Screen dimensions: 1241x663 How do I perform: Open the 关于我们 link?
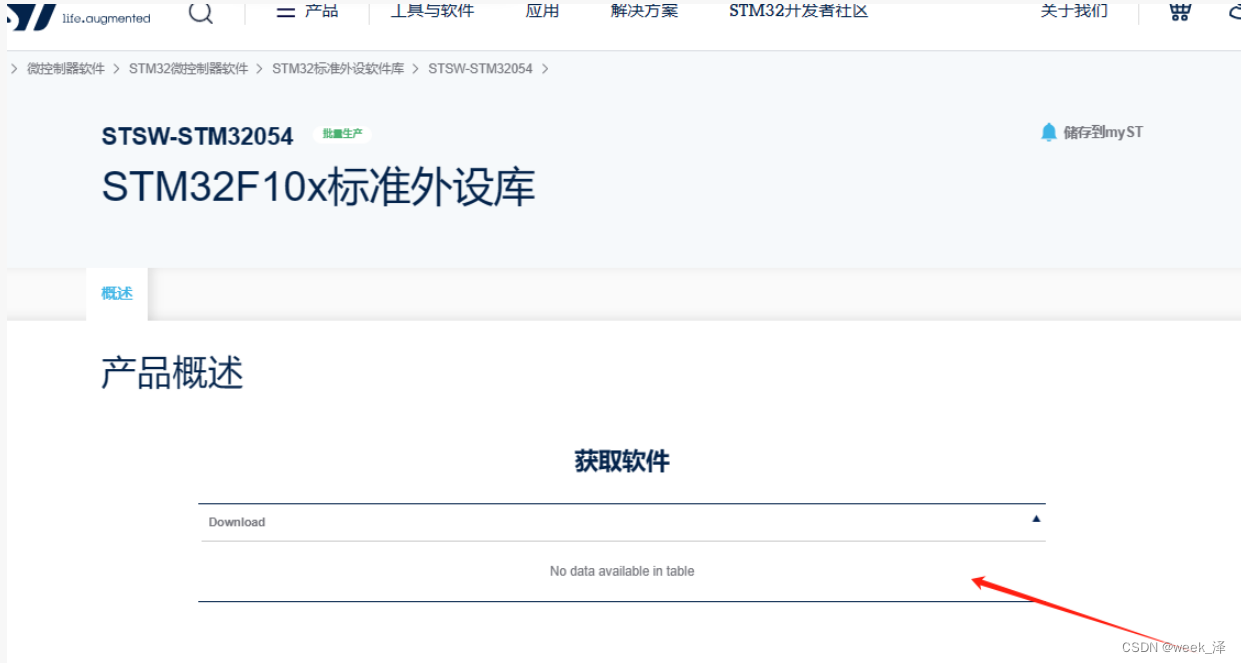click(x=1074, y=11)
